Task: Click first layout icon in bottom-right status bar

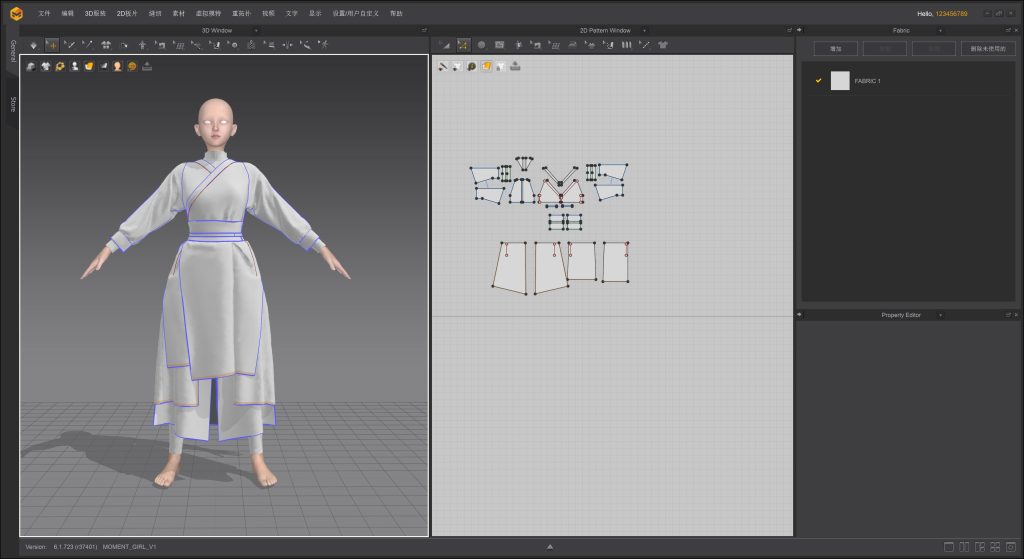Action: (949, 547)
